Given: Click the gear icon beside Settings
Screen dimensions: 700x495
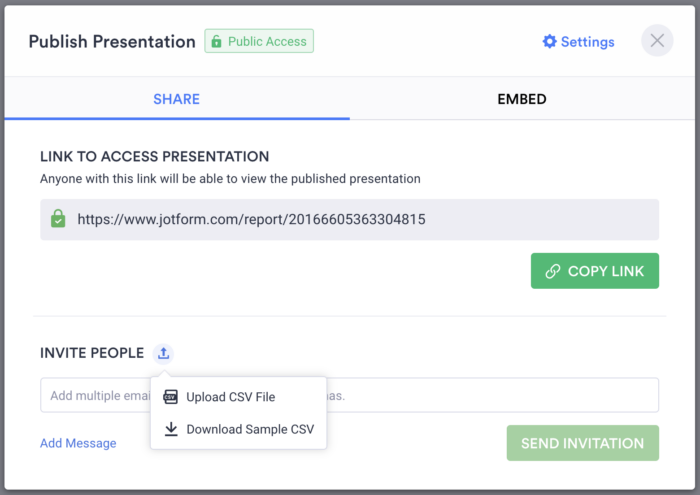Looking at the screenshot, I should [549, 42].
